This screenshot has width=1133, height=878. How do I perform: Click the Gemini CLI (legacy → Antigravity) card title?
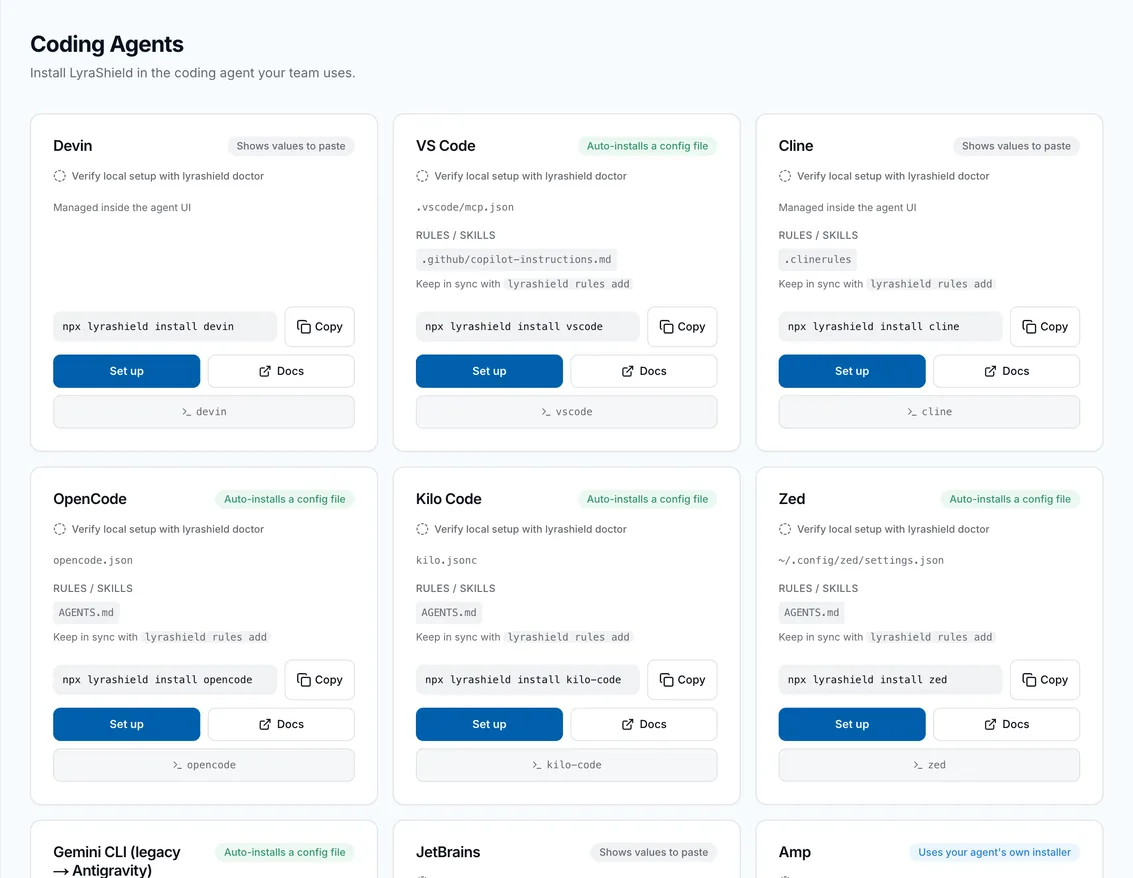117,861
